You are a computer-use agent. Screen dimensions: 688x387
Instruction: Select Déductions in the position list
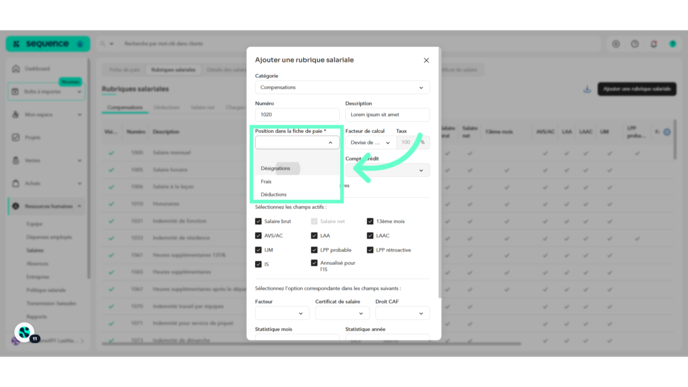pos(273,194)
